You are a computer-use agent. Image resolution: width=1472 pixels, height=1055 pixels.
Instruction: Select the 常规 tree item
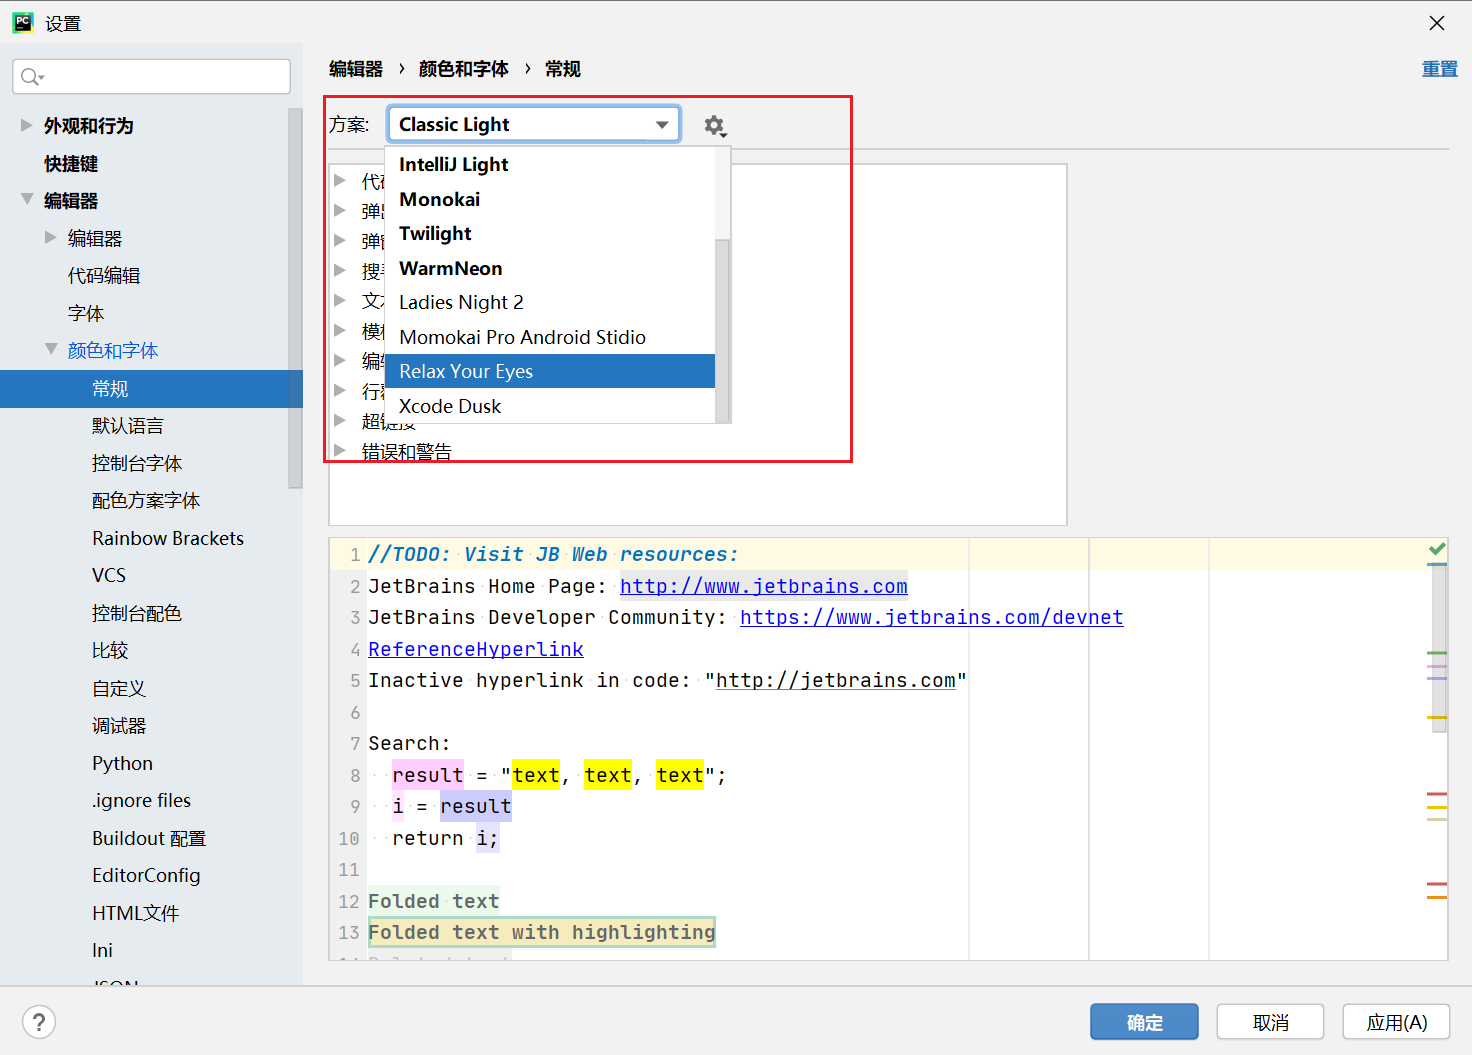click(x=151, y=388)
